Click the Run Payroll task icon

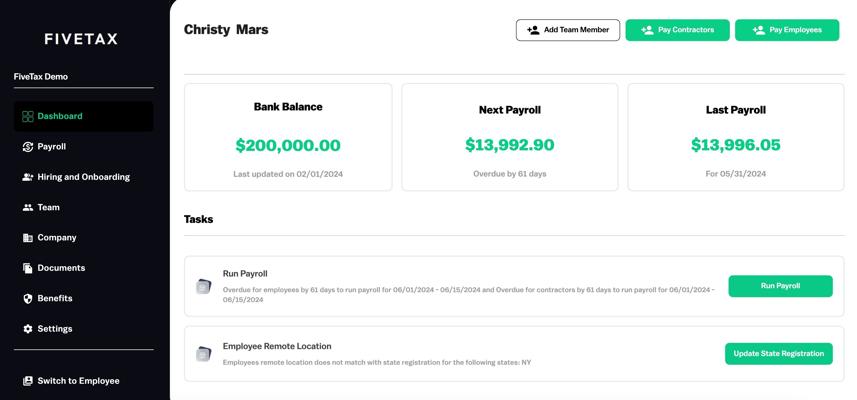tap(204, 287)
